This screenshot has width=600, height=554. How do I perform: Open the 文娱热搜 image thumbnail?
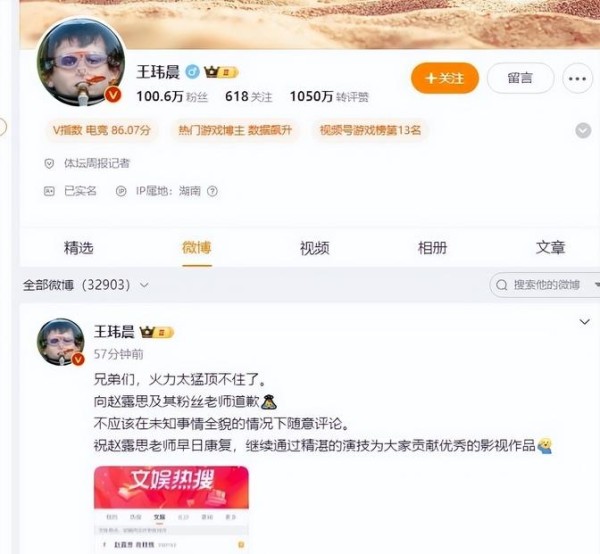tap(171, 510)
